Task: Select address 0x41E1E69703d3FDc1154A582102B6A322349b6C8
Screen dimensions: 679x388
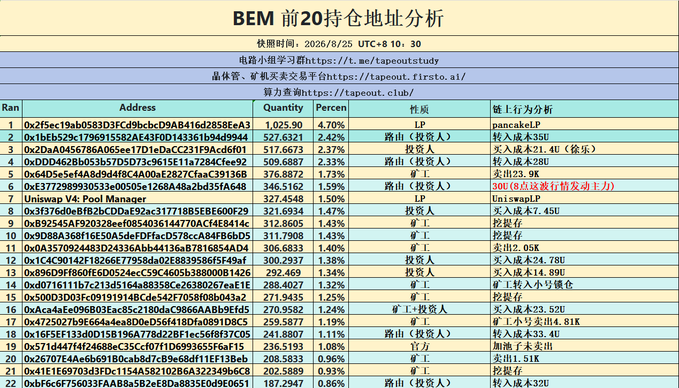Action: pyautogui.click(x=138, y=371)
